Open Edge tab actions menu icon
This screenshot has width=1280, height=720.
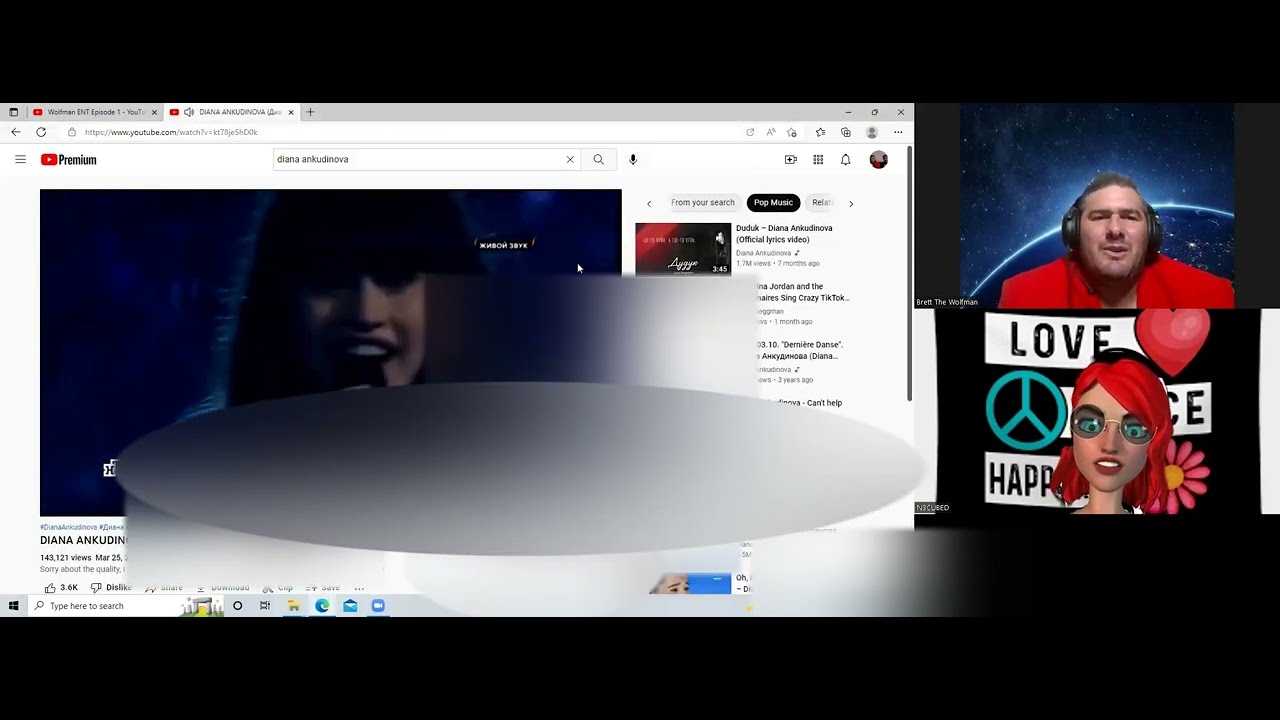13,112
